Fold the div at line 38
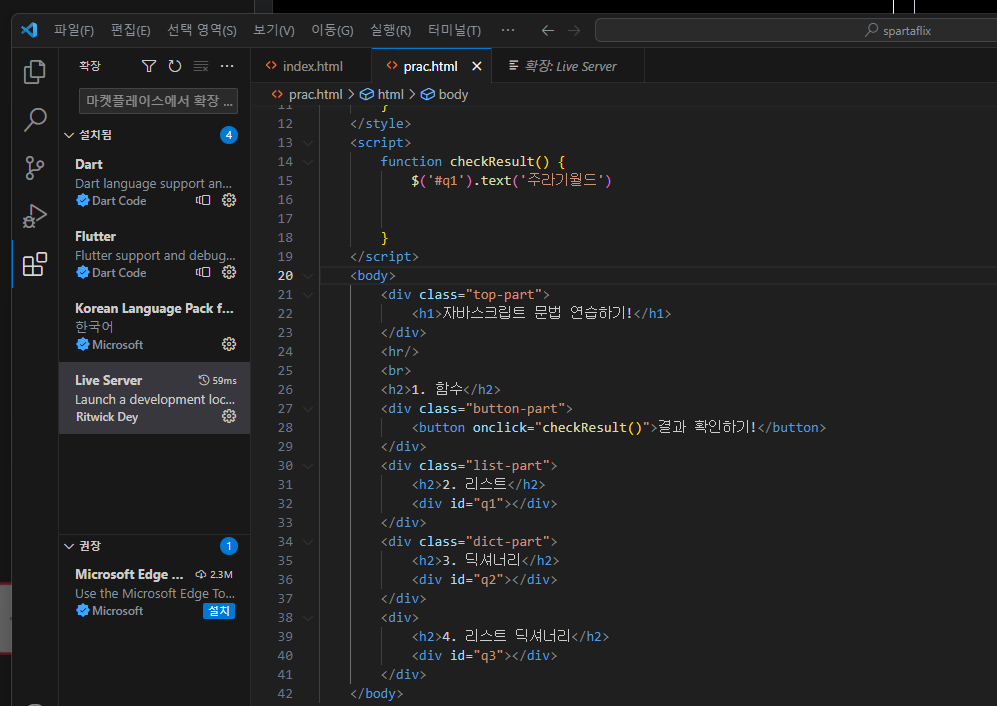 (308, 618)
